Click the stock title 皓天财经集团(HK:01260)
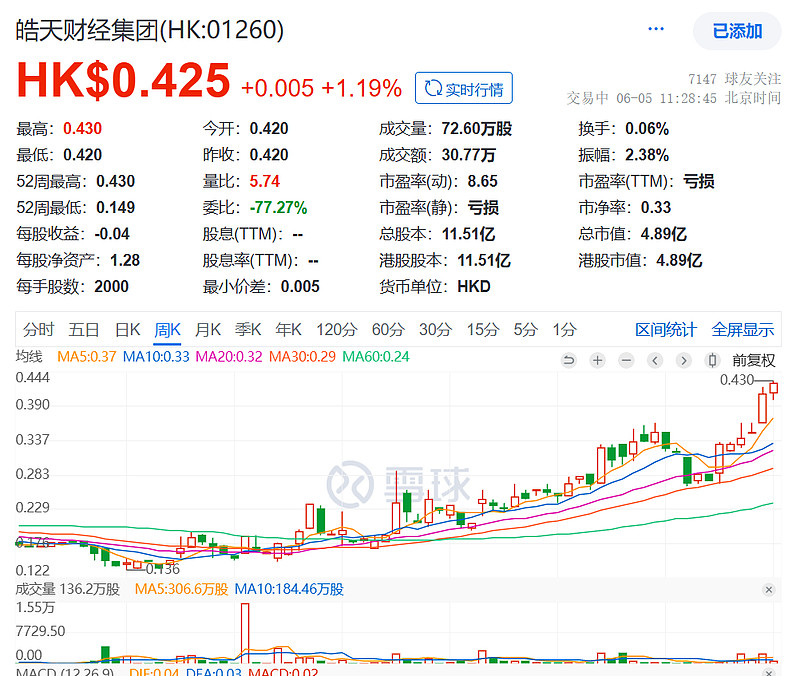 pyautogui.click(x=149, y=30)
